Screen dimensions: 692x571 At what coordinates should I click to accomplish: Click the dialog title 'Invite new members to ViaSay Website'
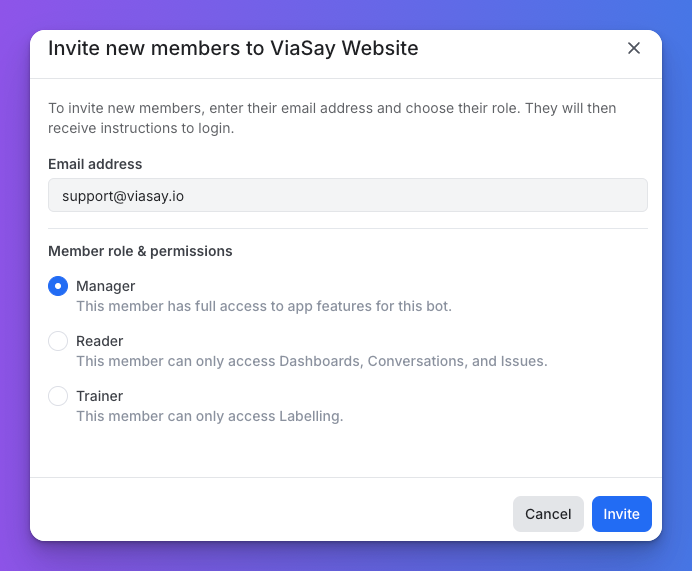pos(233,48)
